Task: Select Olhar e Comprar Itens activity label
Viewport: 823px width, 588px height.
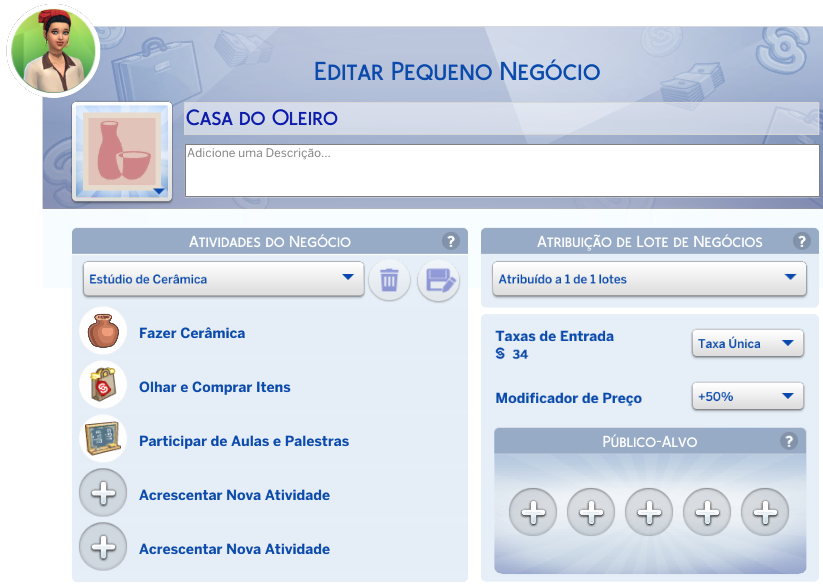Action: pyautogui.click(x=215, y=387)
